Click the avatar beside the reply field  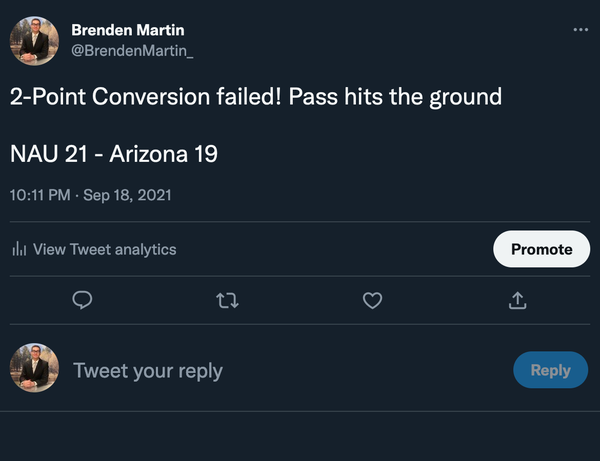pos(34,369)
